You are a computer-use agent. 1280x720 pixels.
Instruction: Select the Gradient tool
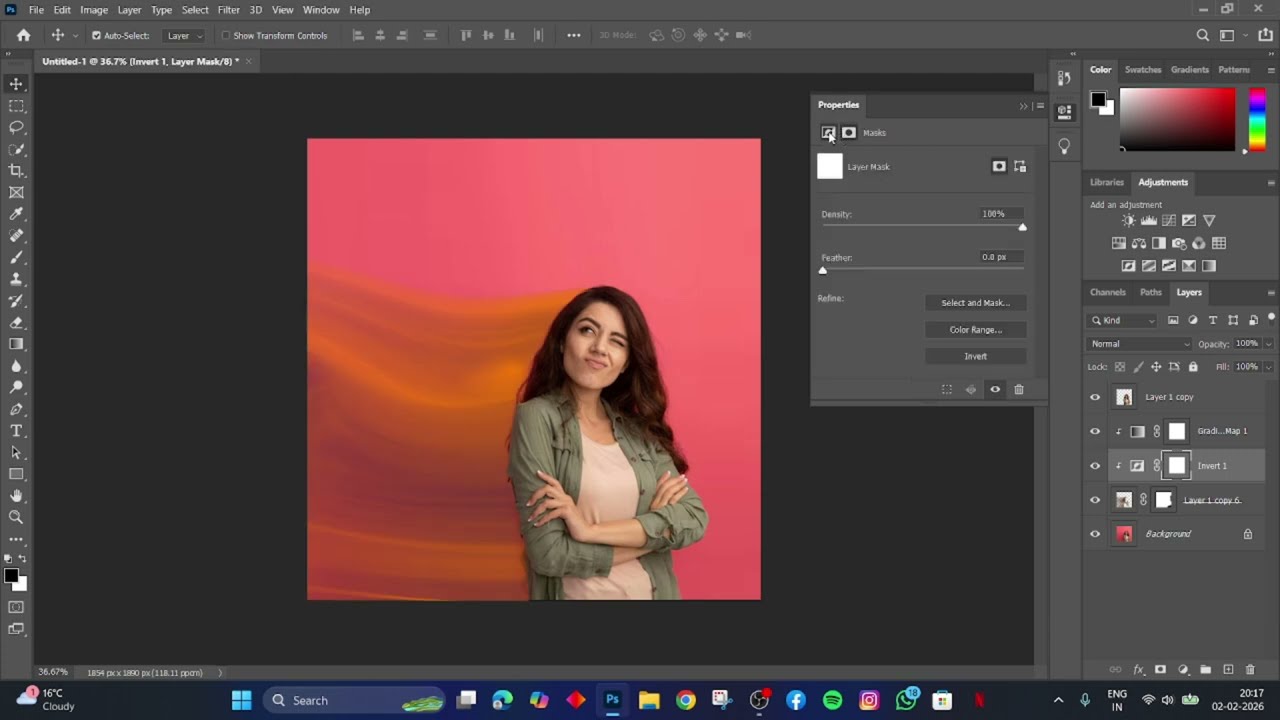tap(16, 344)
